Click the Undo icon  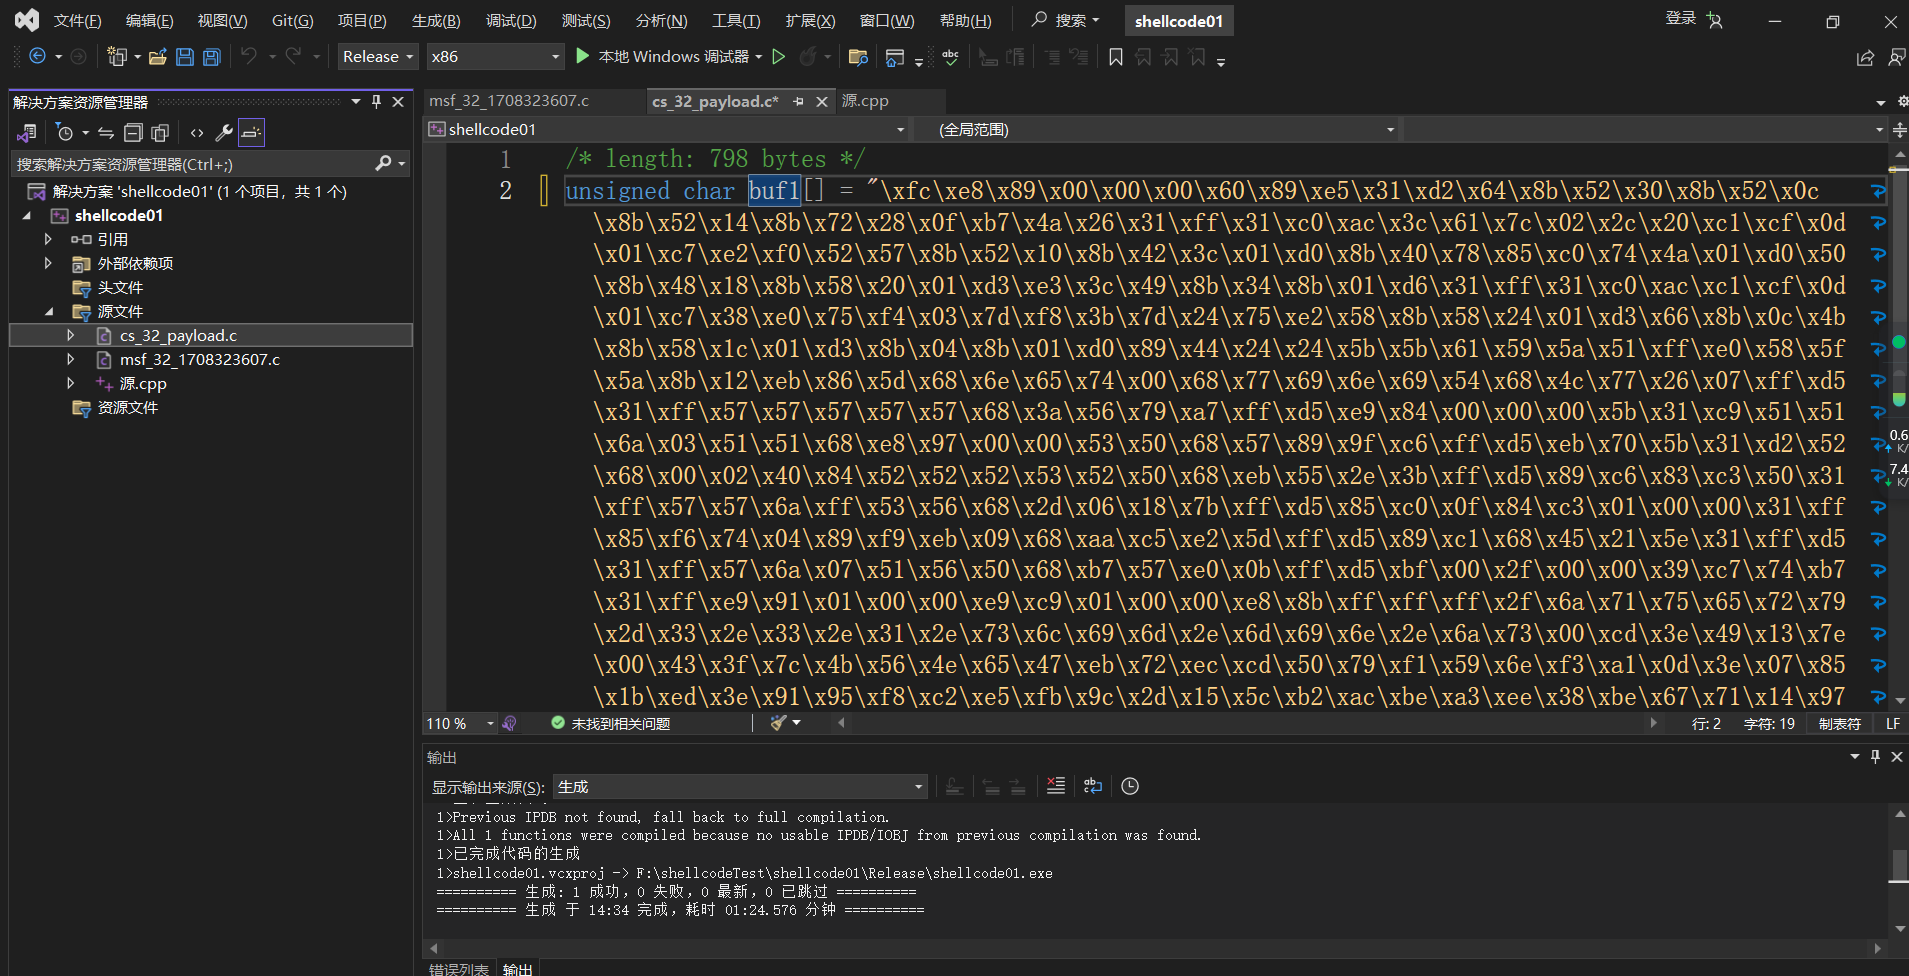point(249,57)
